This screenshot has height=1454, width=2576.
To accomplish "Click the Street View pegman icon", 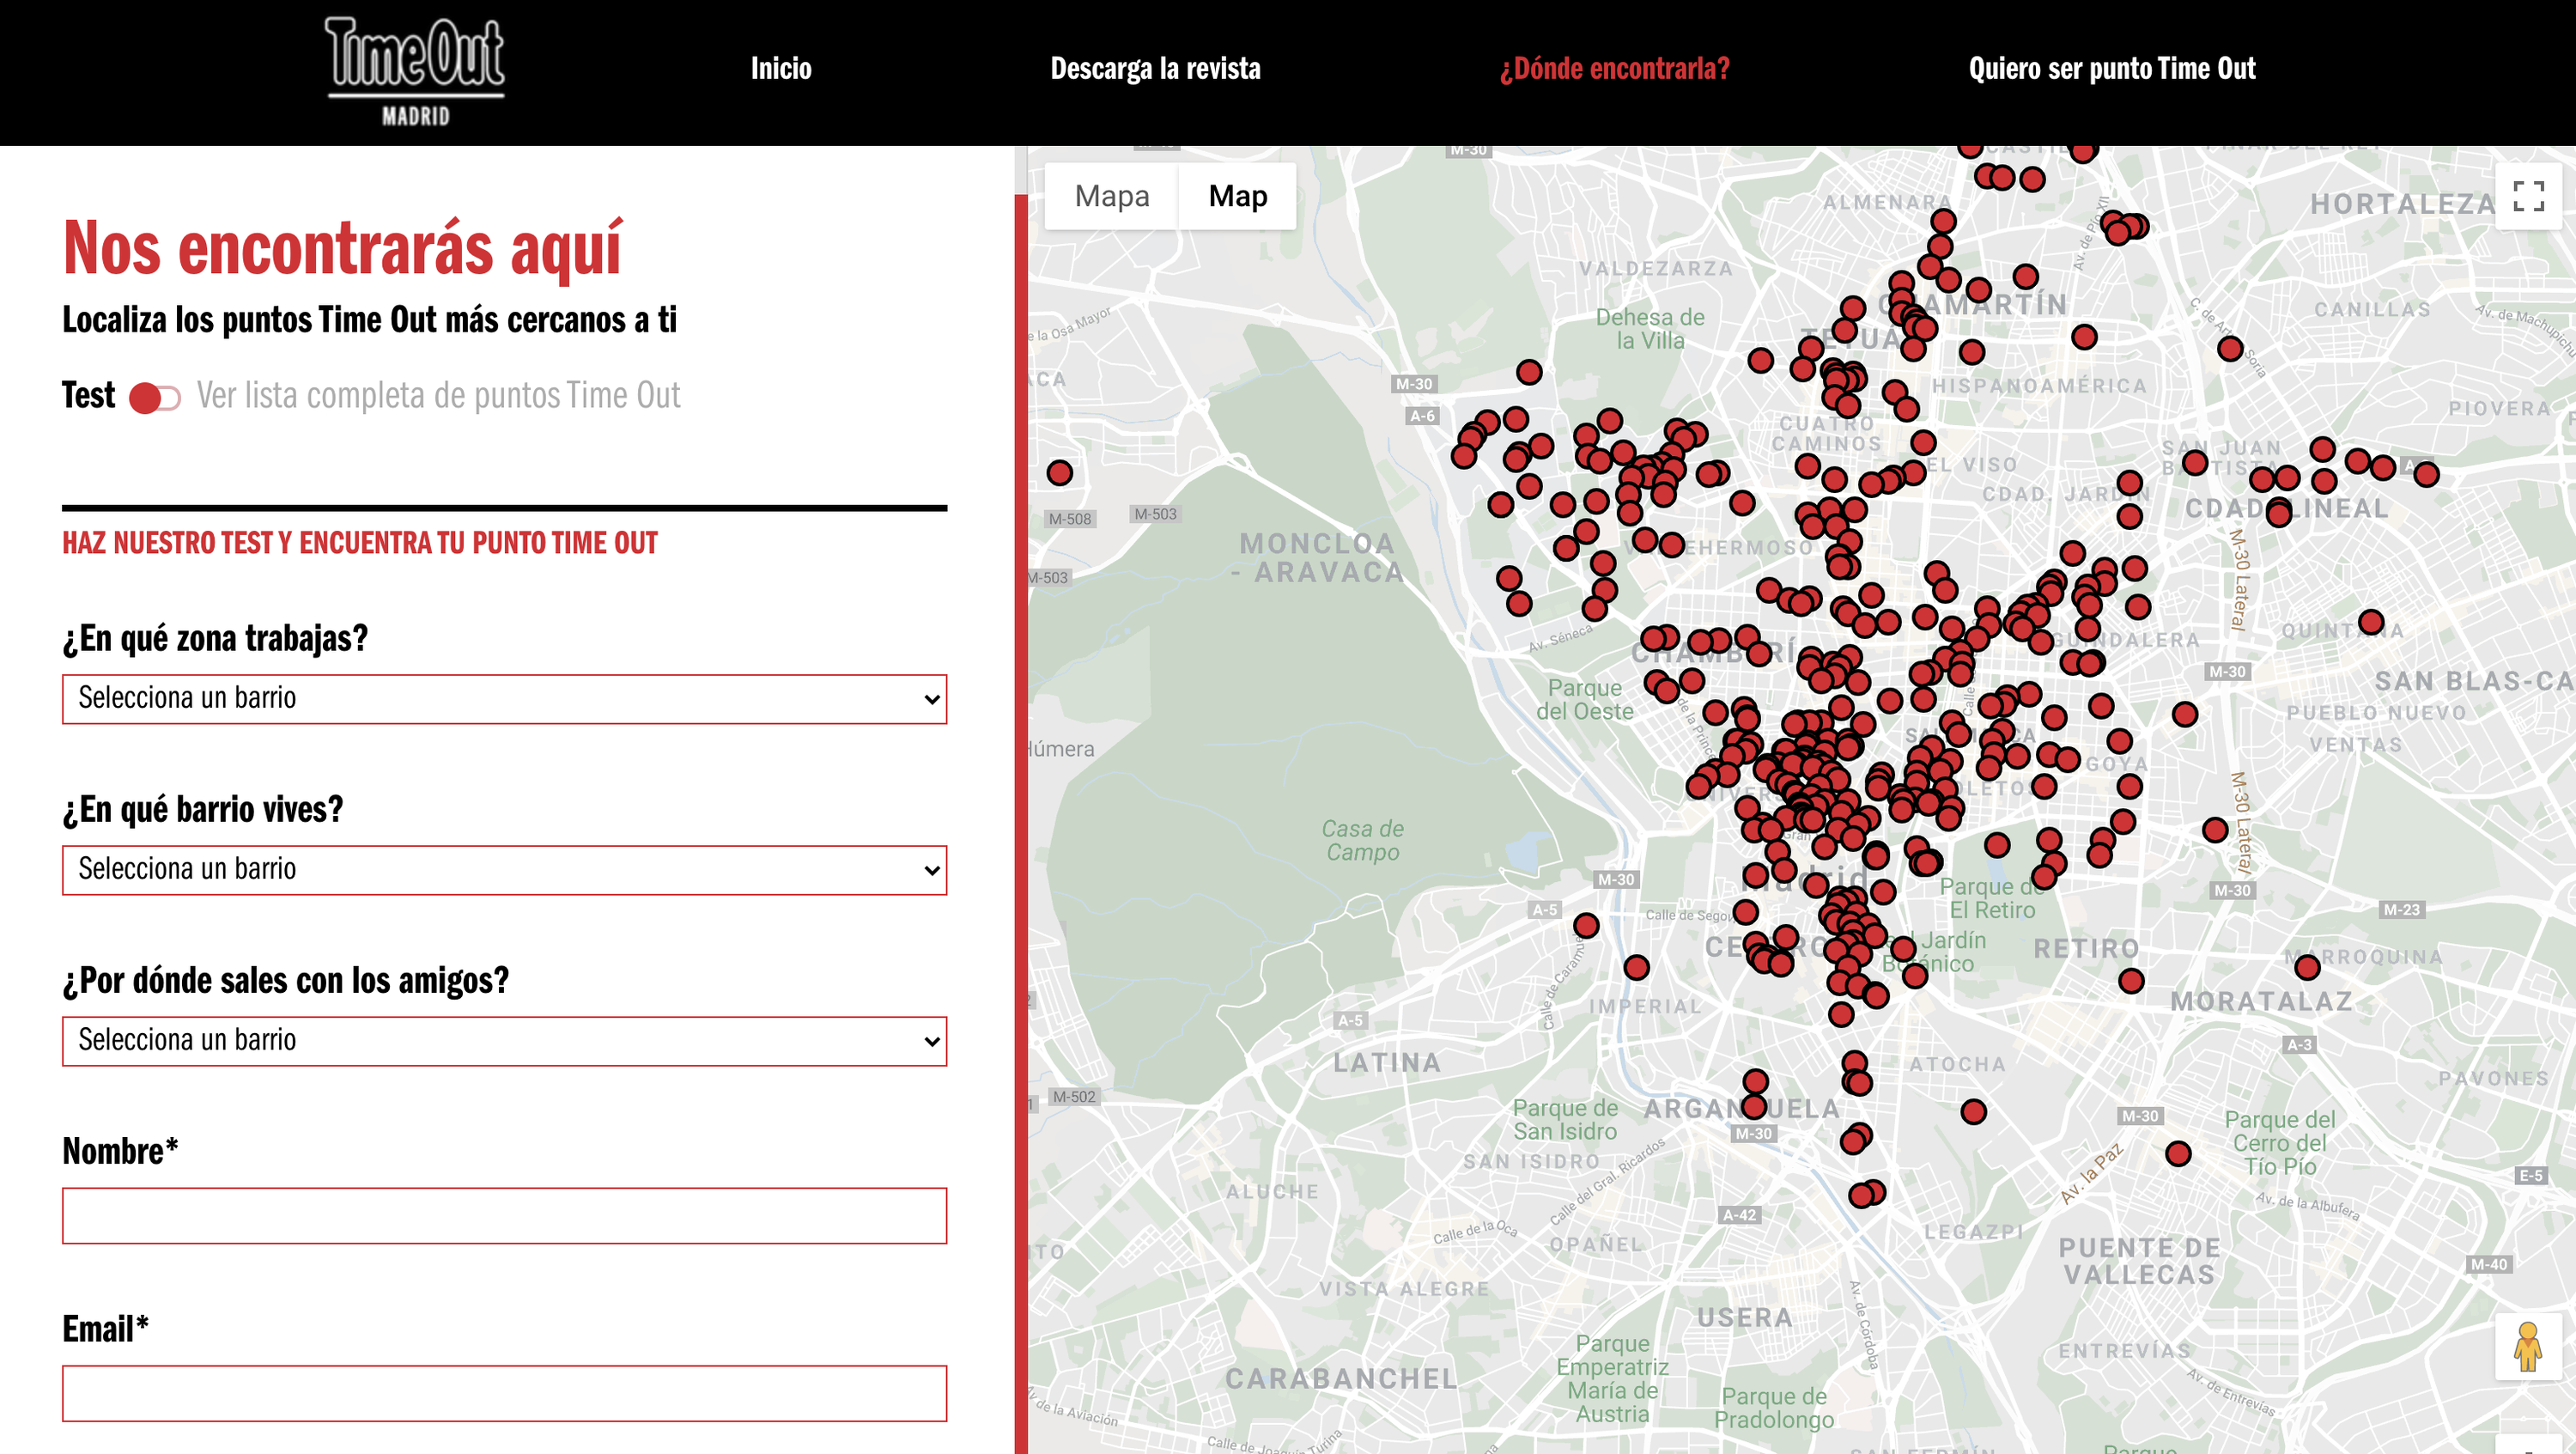I will (2528, 1347).
